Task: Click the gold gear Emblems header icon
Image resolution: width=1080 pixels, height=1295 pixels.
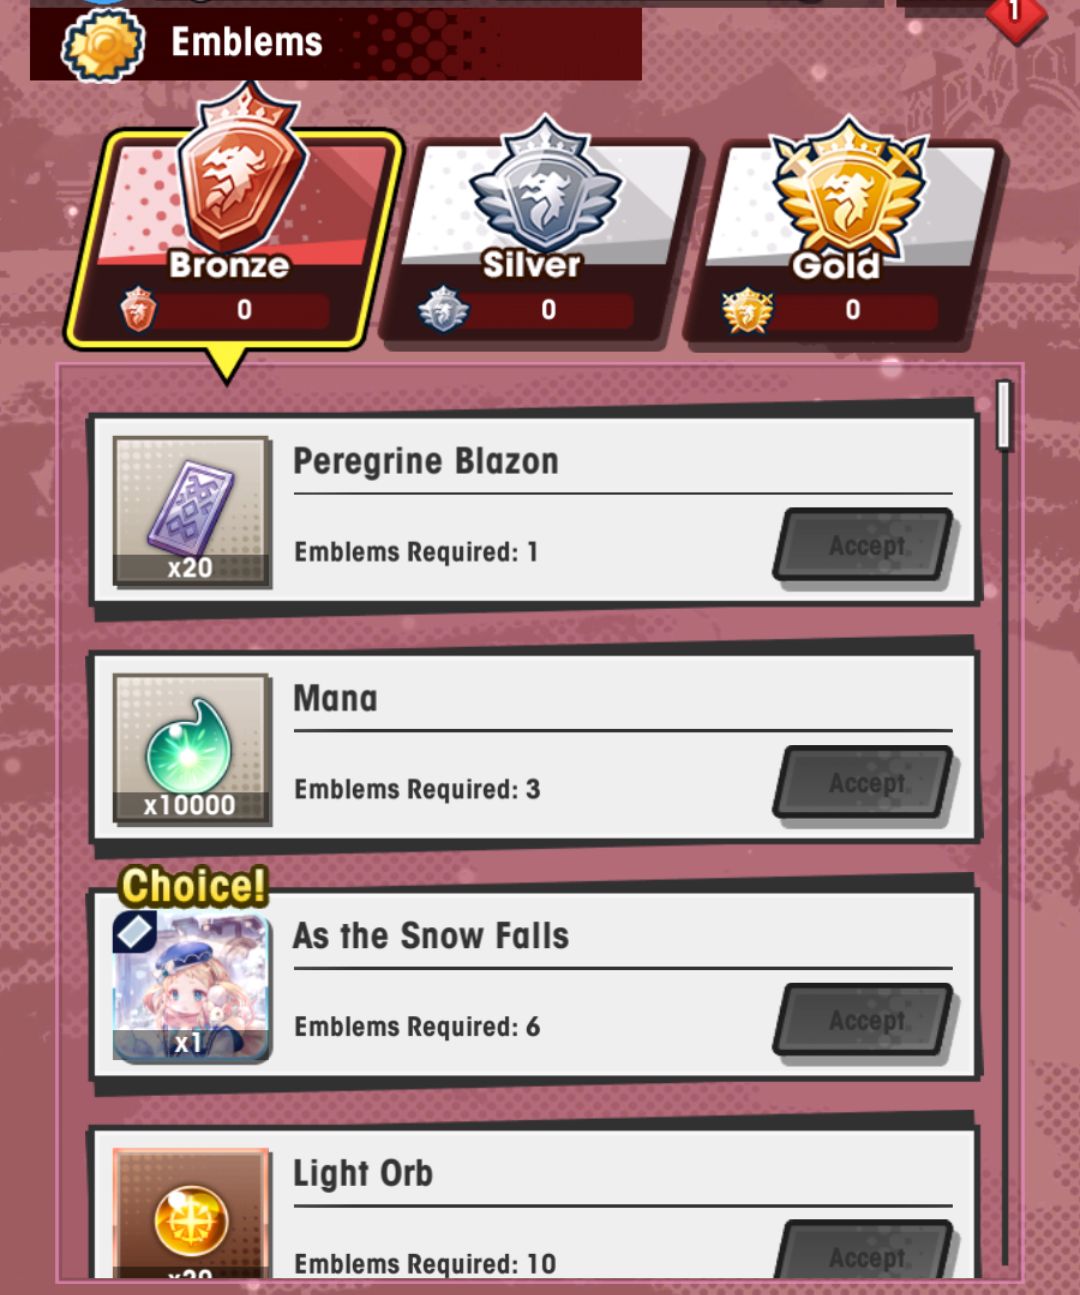Action: click(x=103, y=44)
